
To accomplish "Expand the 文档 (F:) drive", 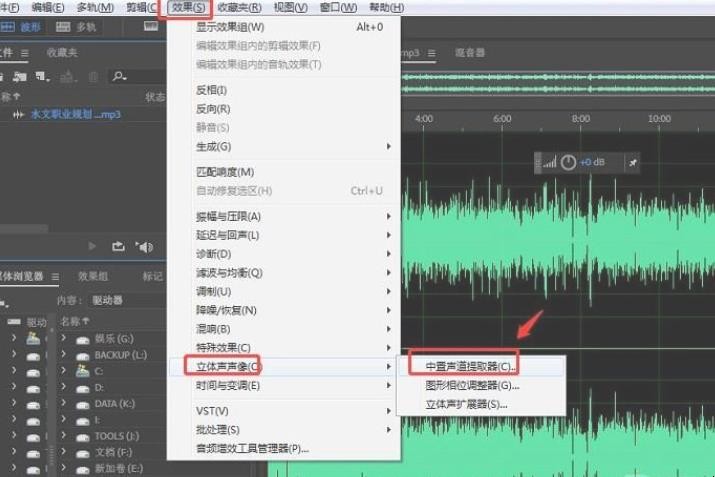I will click(x=64, y=452).
